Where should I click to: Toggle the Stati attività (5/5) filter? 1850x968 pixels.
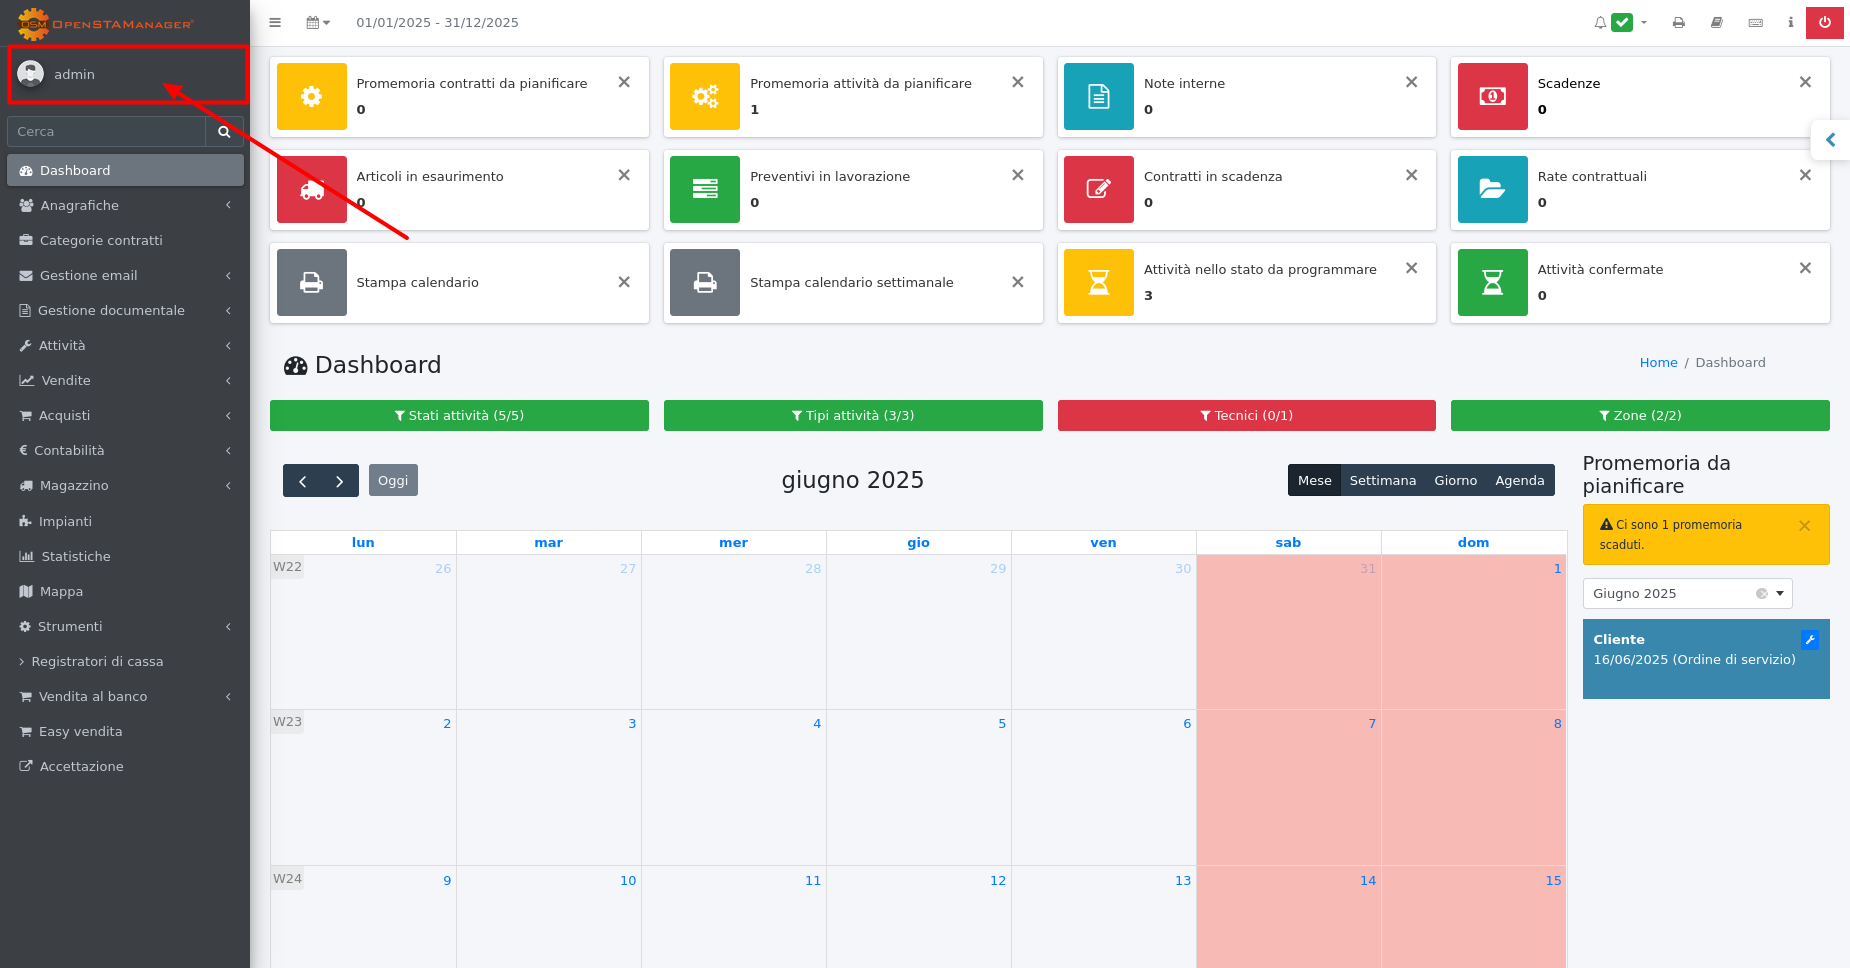[x=459, y=416]
